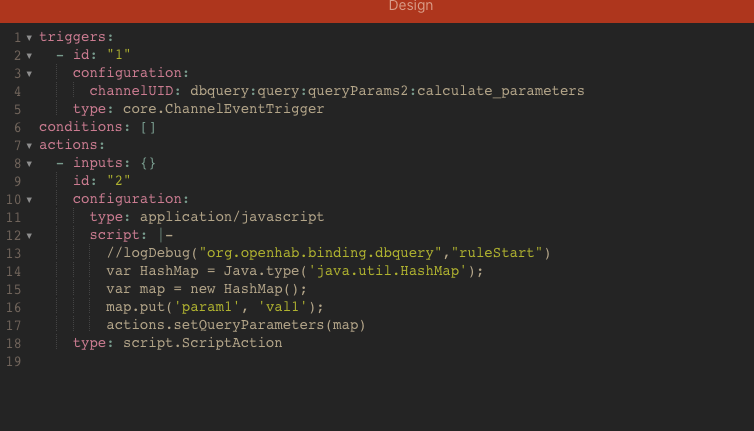The image size is (754, 431).
Task: Click line number 13 in gutter
Action: [13, 254]
